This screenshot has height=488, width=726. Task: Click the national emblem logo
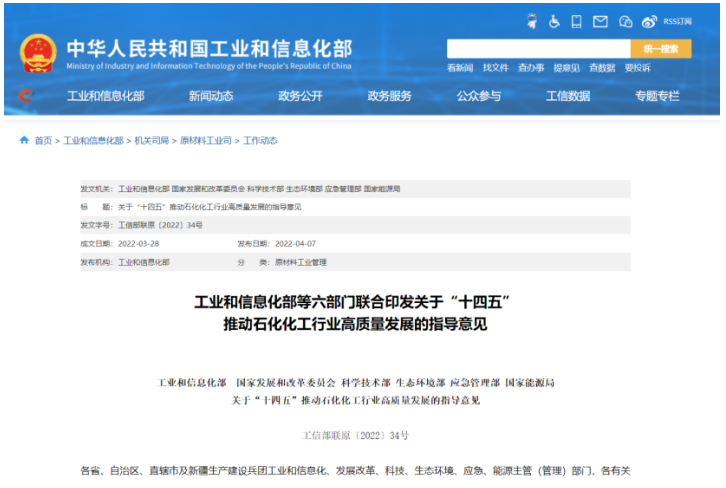tap(38, 53)
